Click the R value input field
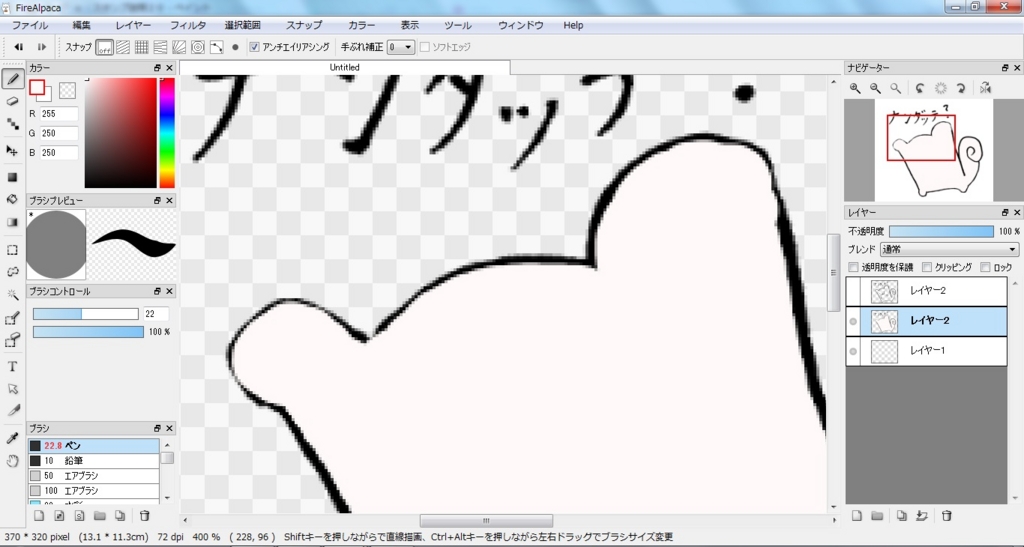Screen dimensions: 1024x547 59,114
